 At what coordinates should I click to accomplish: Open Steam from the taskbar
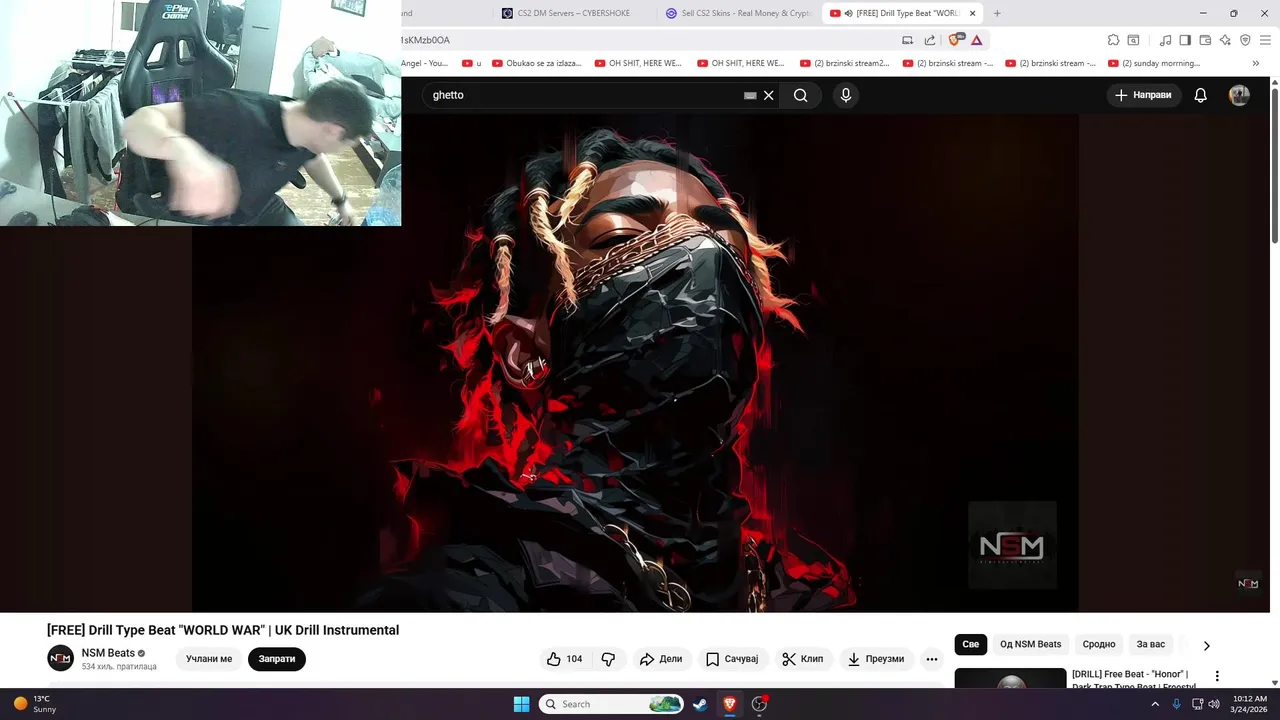tap(700, 704)
